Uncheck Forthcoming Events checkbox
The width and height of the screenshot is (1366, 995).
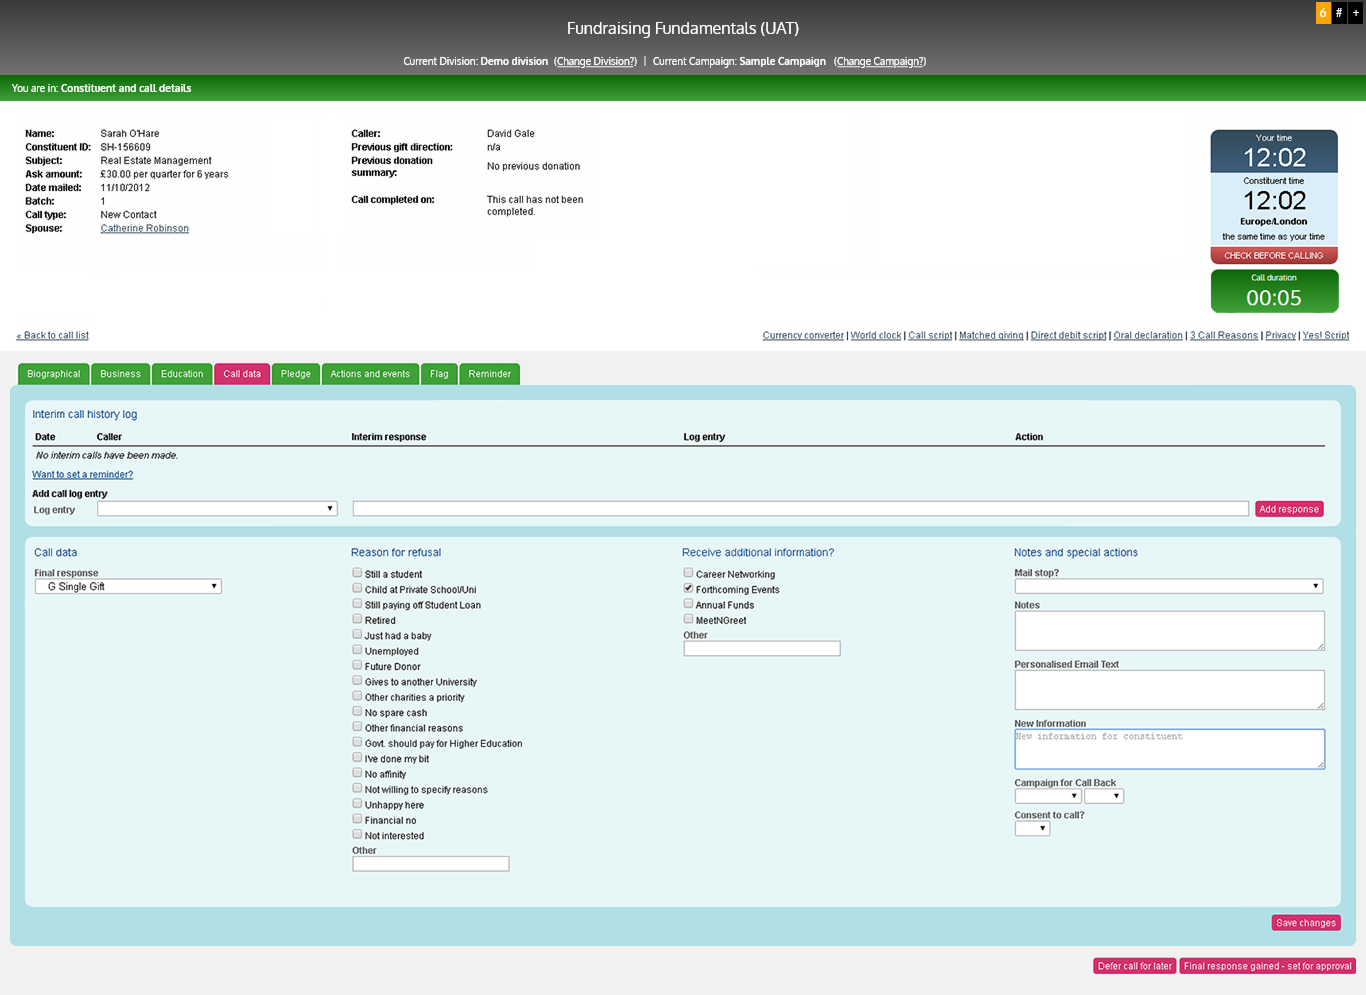click(x=688, y=588)
